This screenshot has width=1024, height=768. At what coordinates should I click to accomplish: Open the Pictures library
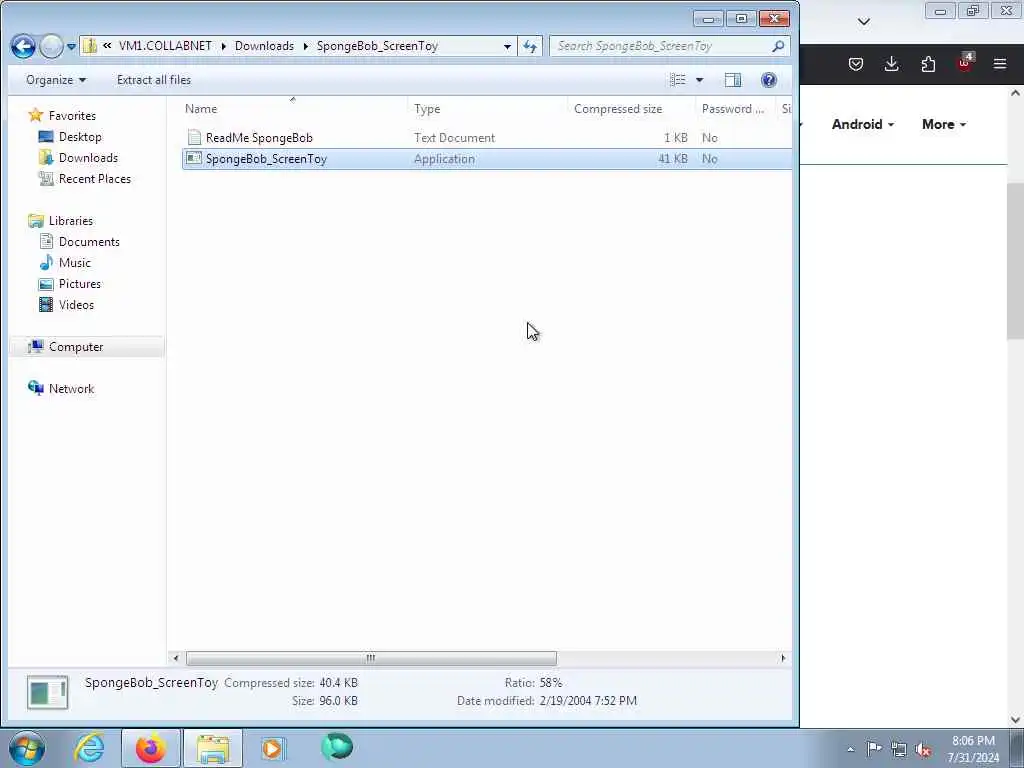point(80,283)
